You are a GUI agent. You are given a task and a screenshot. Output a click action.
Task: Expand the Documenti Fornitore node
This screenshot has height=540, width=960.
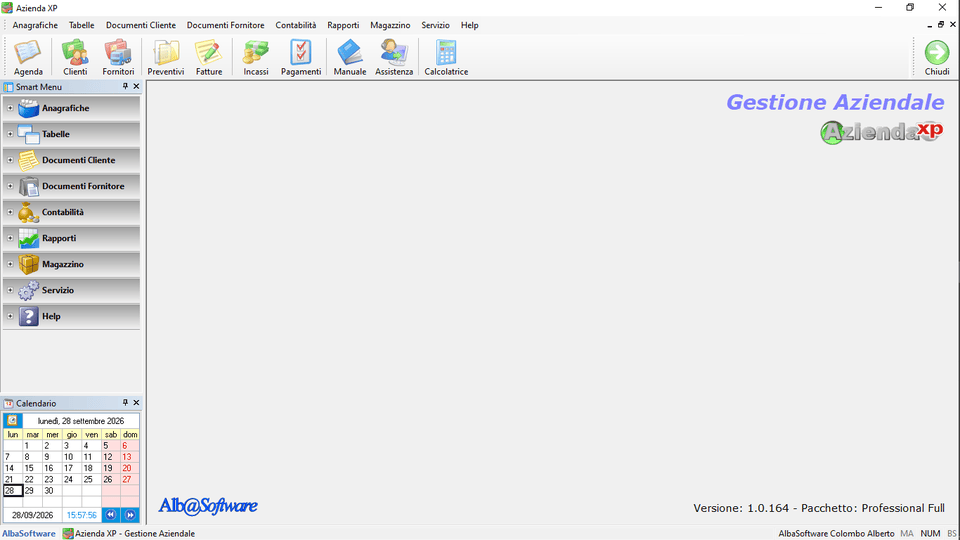tap(10, 186)
